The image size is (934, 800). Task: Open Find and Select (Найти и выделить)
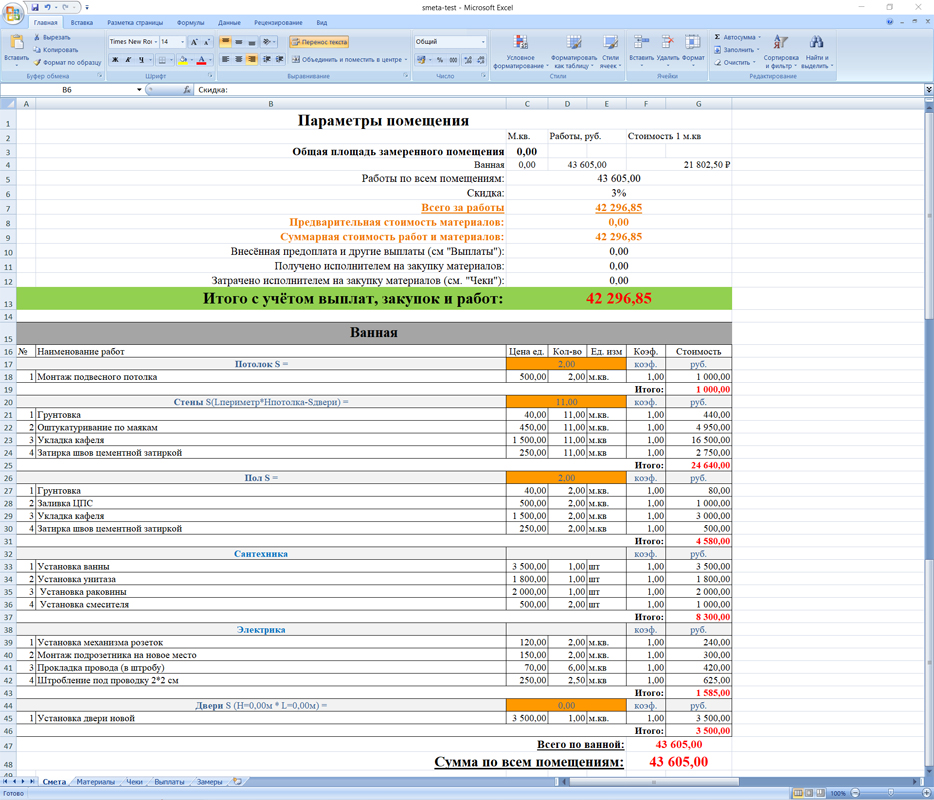(x=816, y=52)
